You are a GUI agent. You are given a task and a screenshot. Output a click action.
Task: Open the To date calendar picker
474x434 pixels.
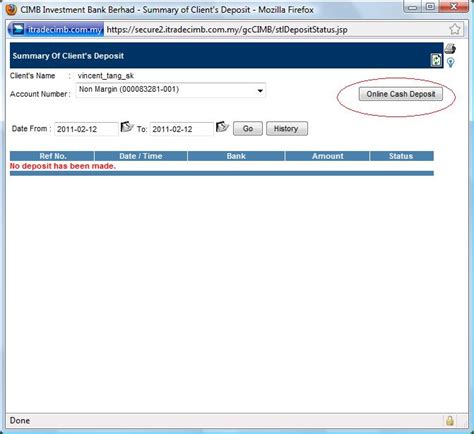tap(222, 127)
